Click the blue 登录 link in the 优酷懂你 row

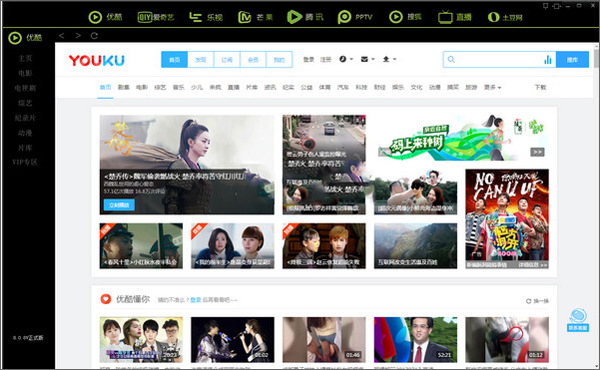(x=196, y=300)
